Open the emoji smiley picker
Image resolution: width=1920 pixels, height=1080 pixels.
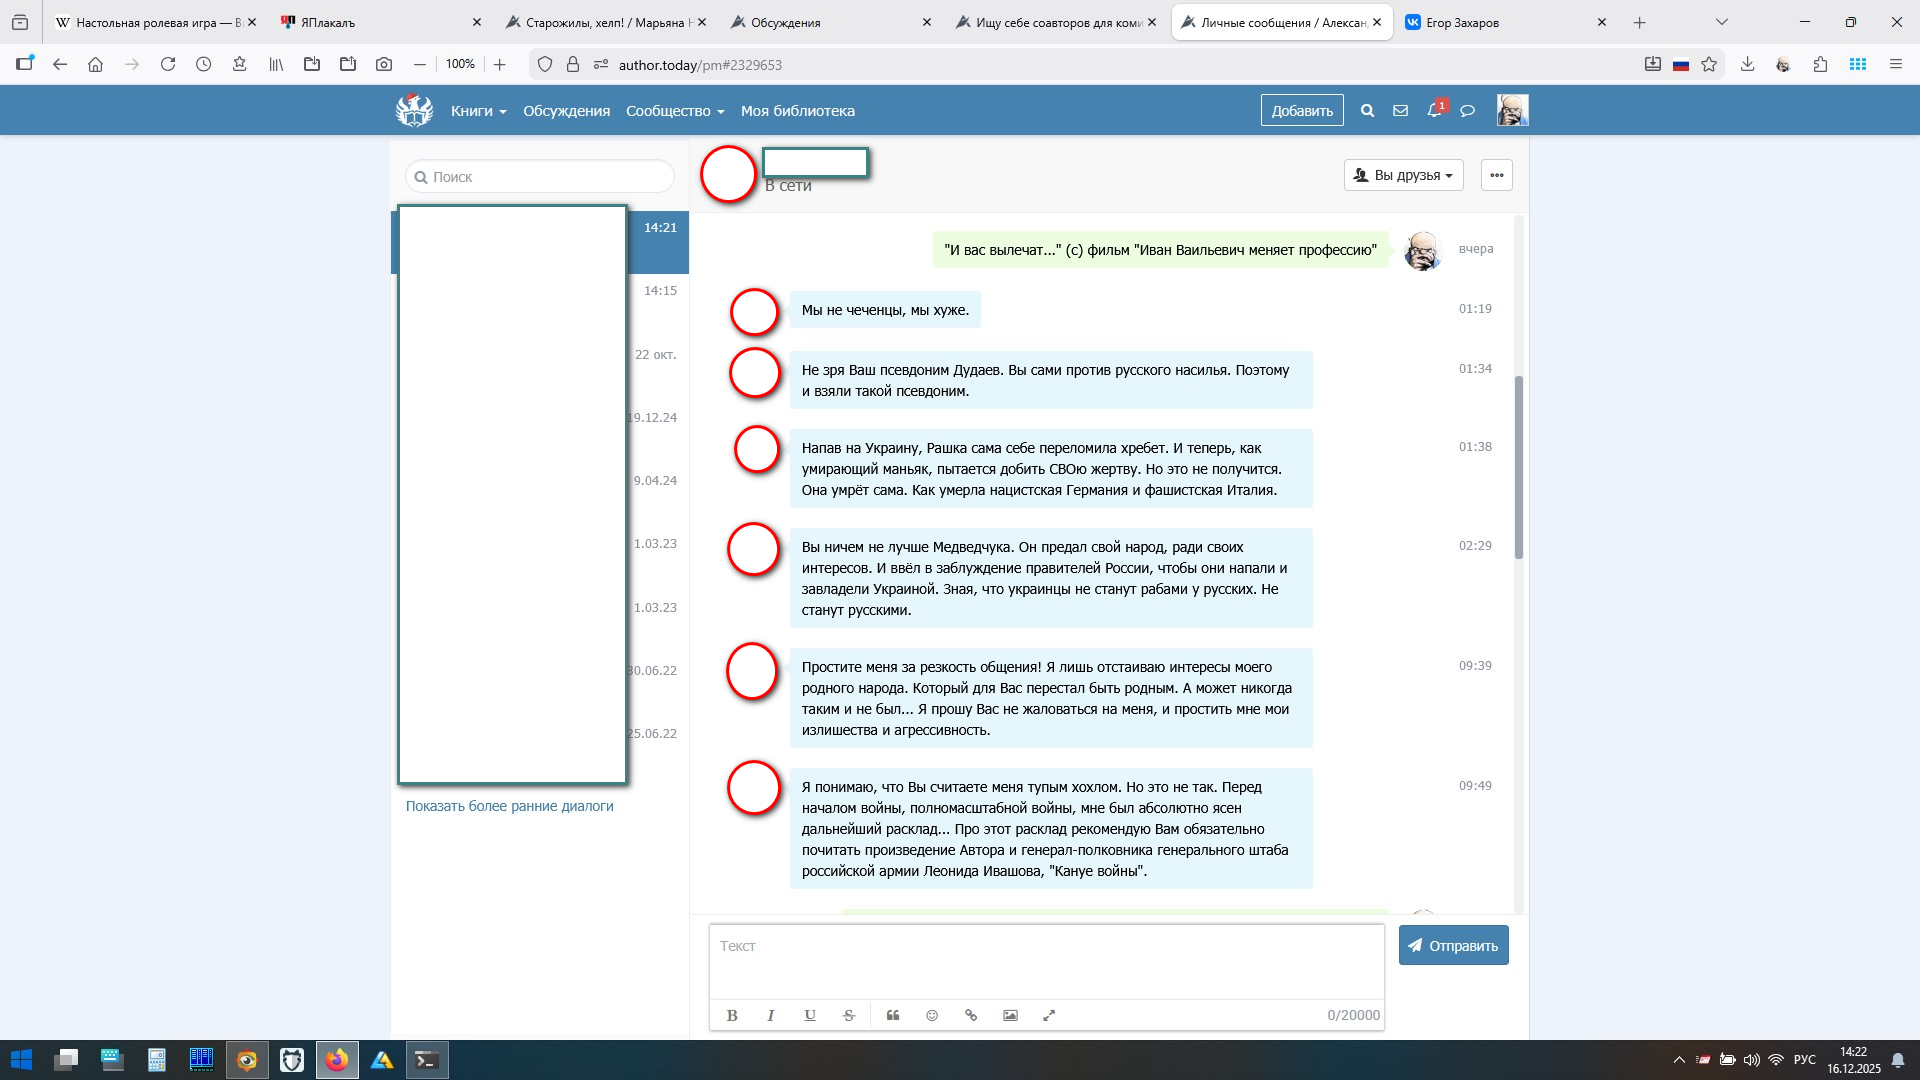[x=932, y=1015]
